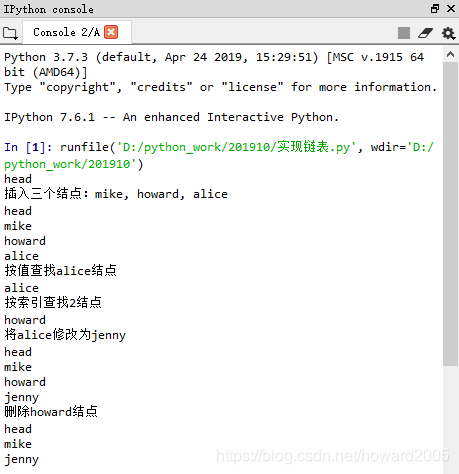
Task: Click the last 'jenny' output line
Action: (21, 460)
